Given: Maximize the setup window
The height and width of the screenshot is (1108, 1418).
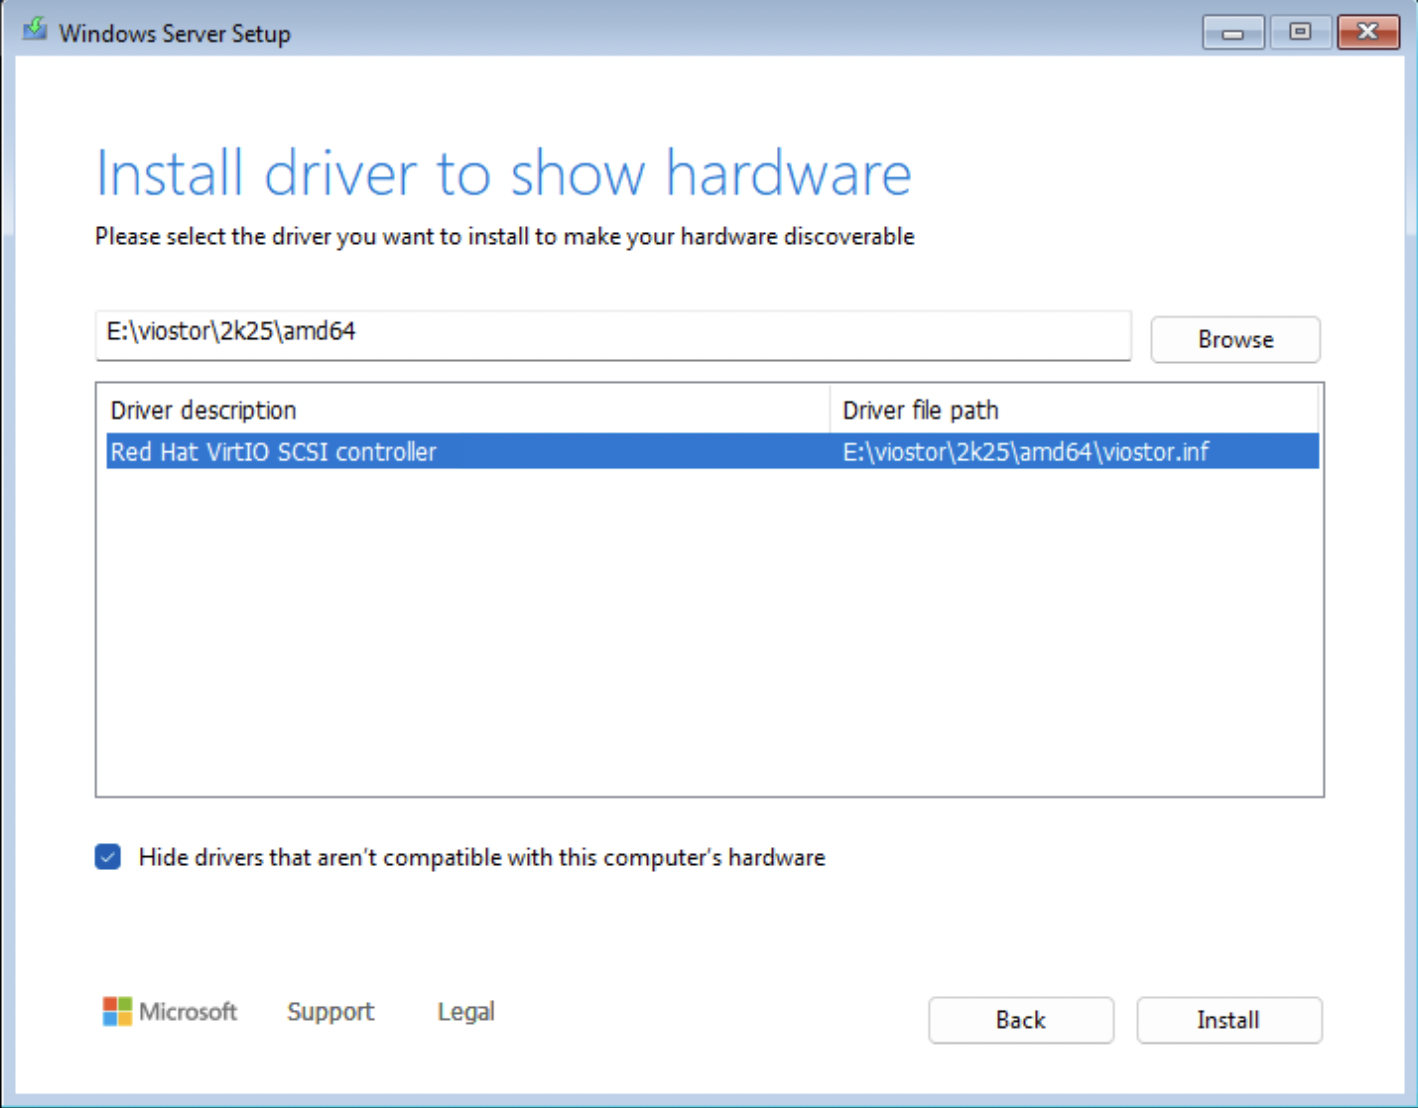Looking at the screenshot, I should [1300, 31].
